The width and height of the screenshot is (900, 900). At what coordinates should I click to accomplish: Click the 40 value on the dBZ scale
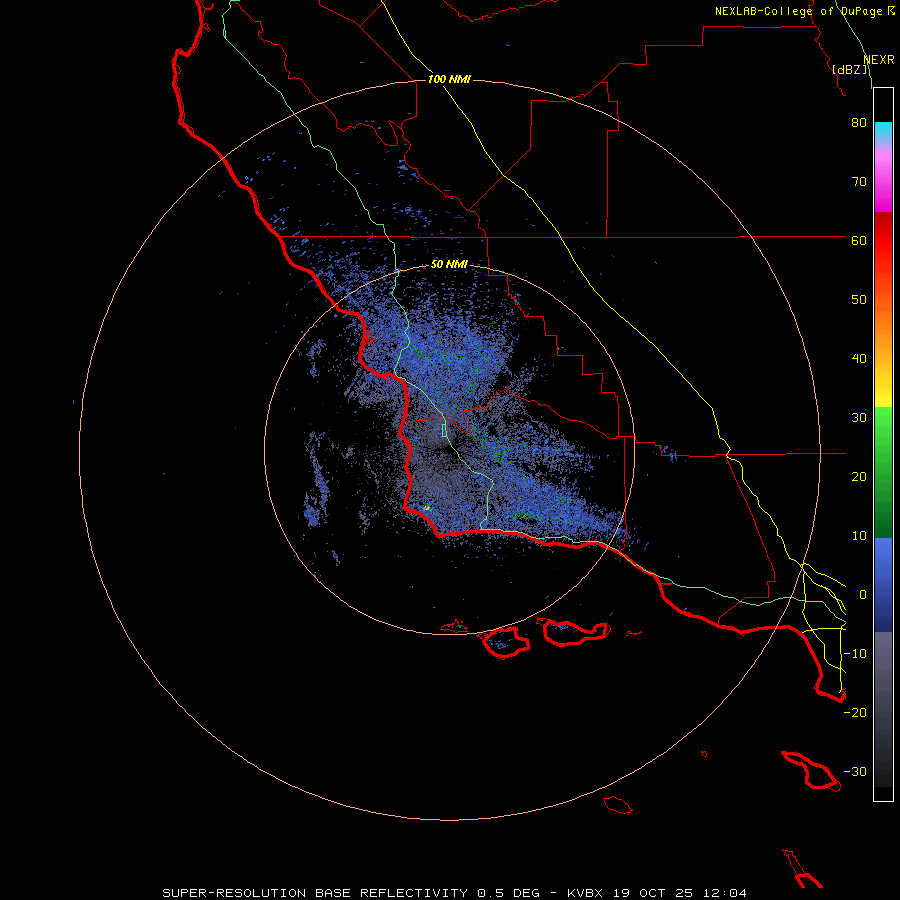[x=859, y=358]
